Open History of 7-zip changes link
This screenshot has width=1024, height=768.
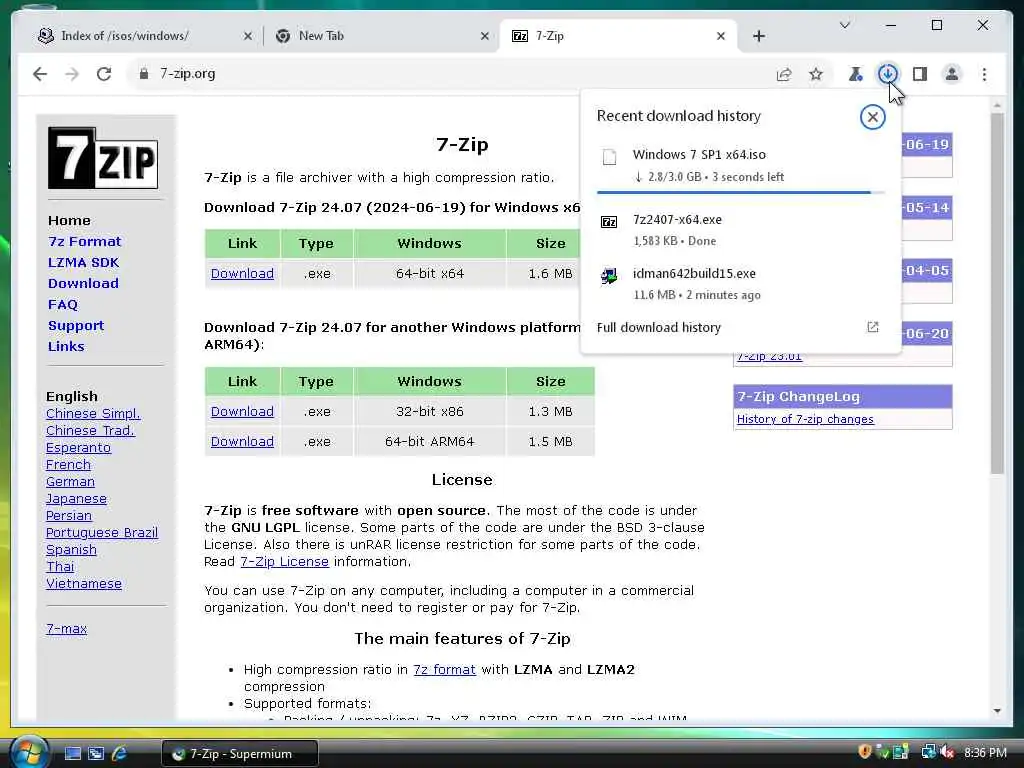(805, 419)
